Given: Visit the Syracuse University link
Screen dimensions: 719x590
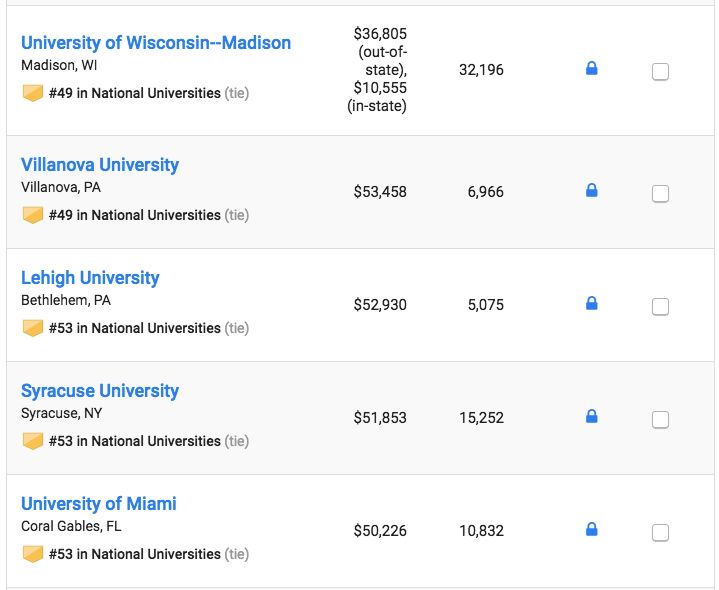Looking at the screenshot, I should point(100,391).
